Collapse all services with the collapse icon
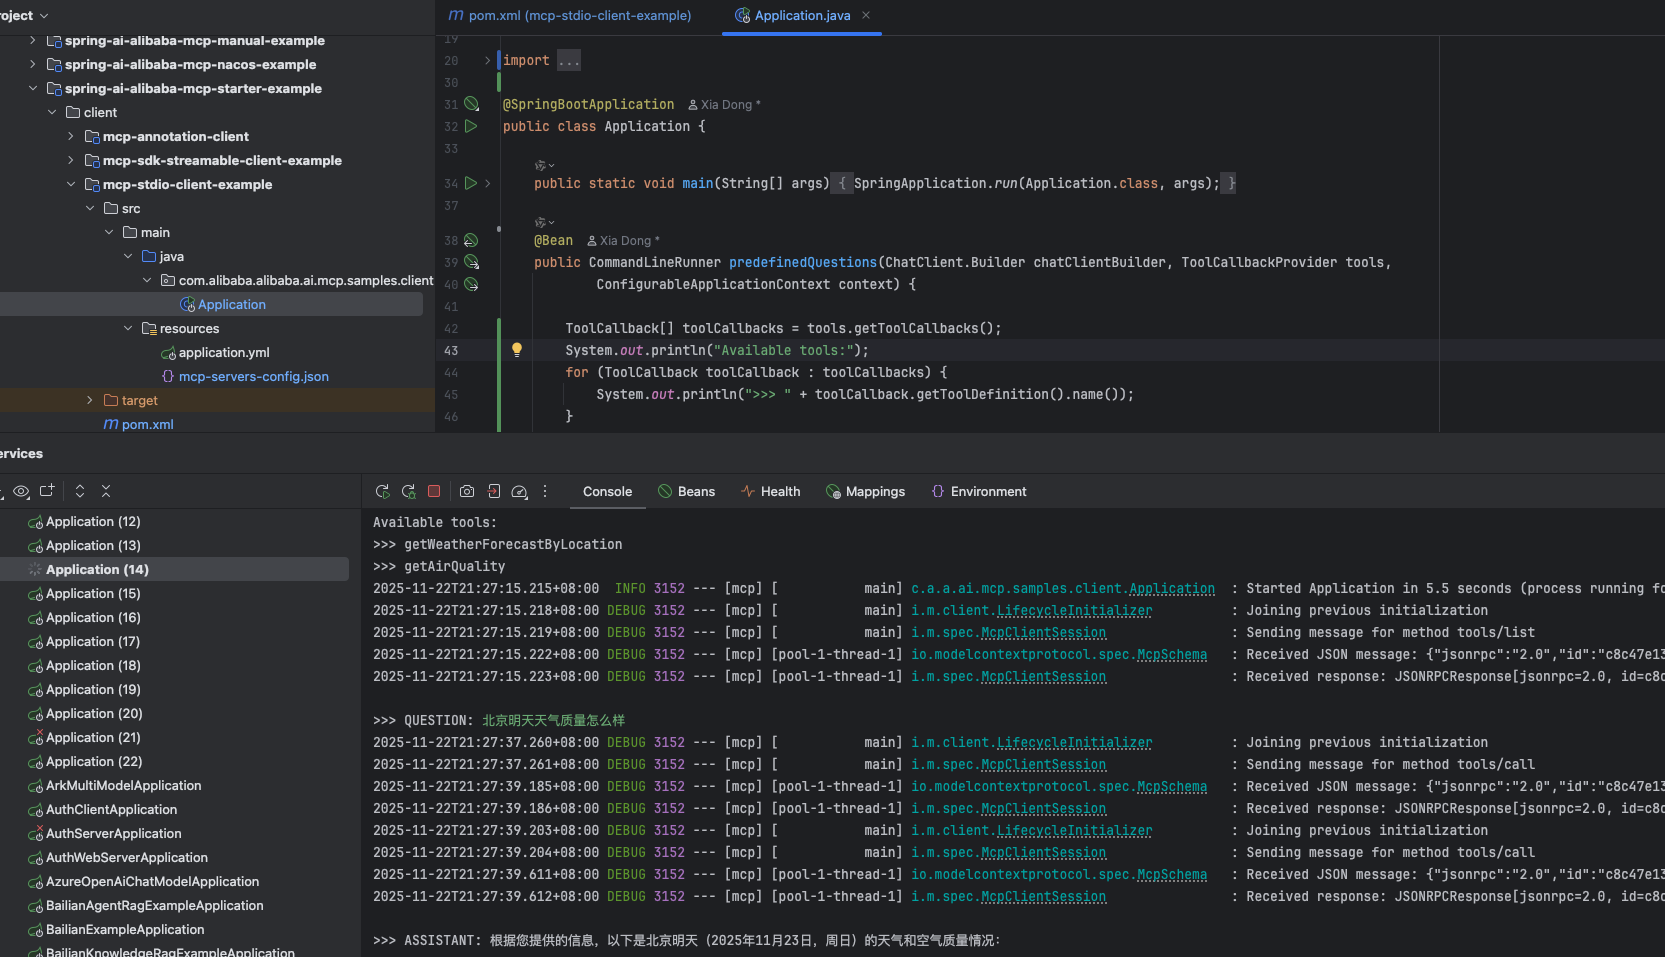The width and height of the screenshot is (1665, 957). tap(106, 491)
